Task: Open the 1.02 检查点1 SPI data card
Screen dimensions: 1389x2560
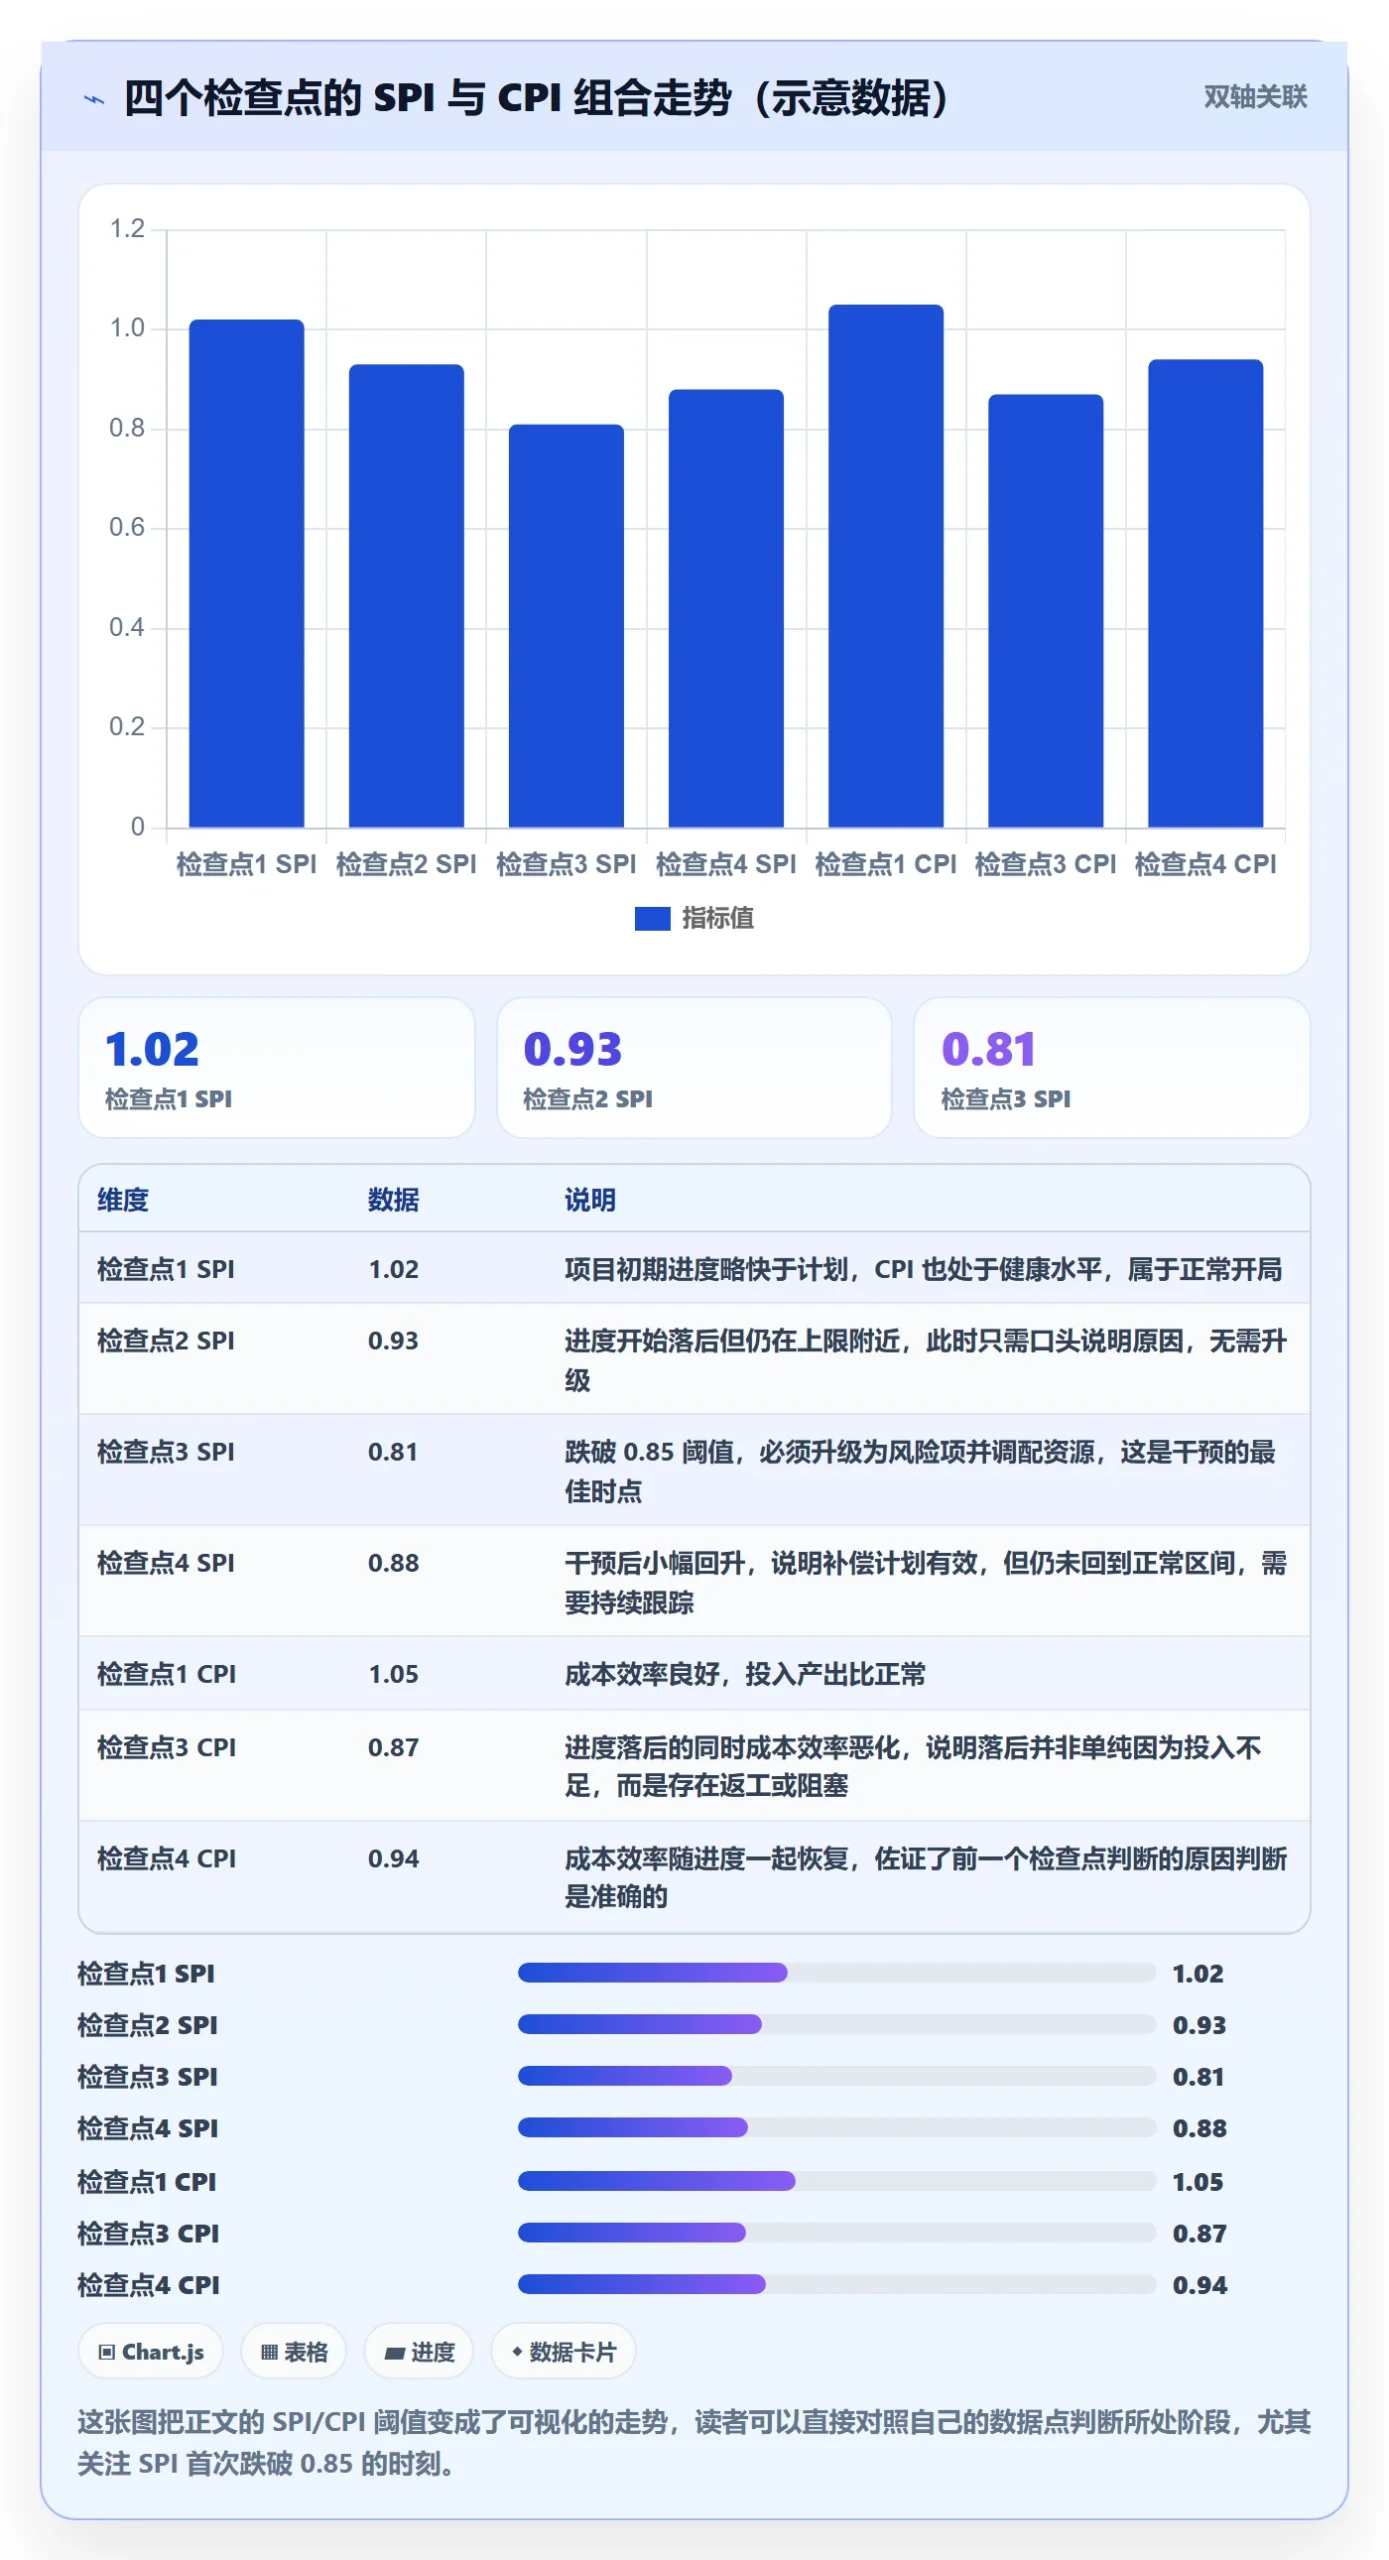Action: coord(276,1067)
